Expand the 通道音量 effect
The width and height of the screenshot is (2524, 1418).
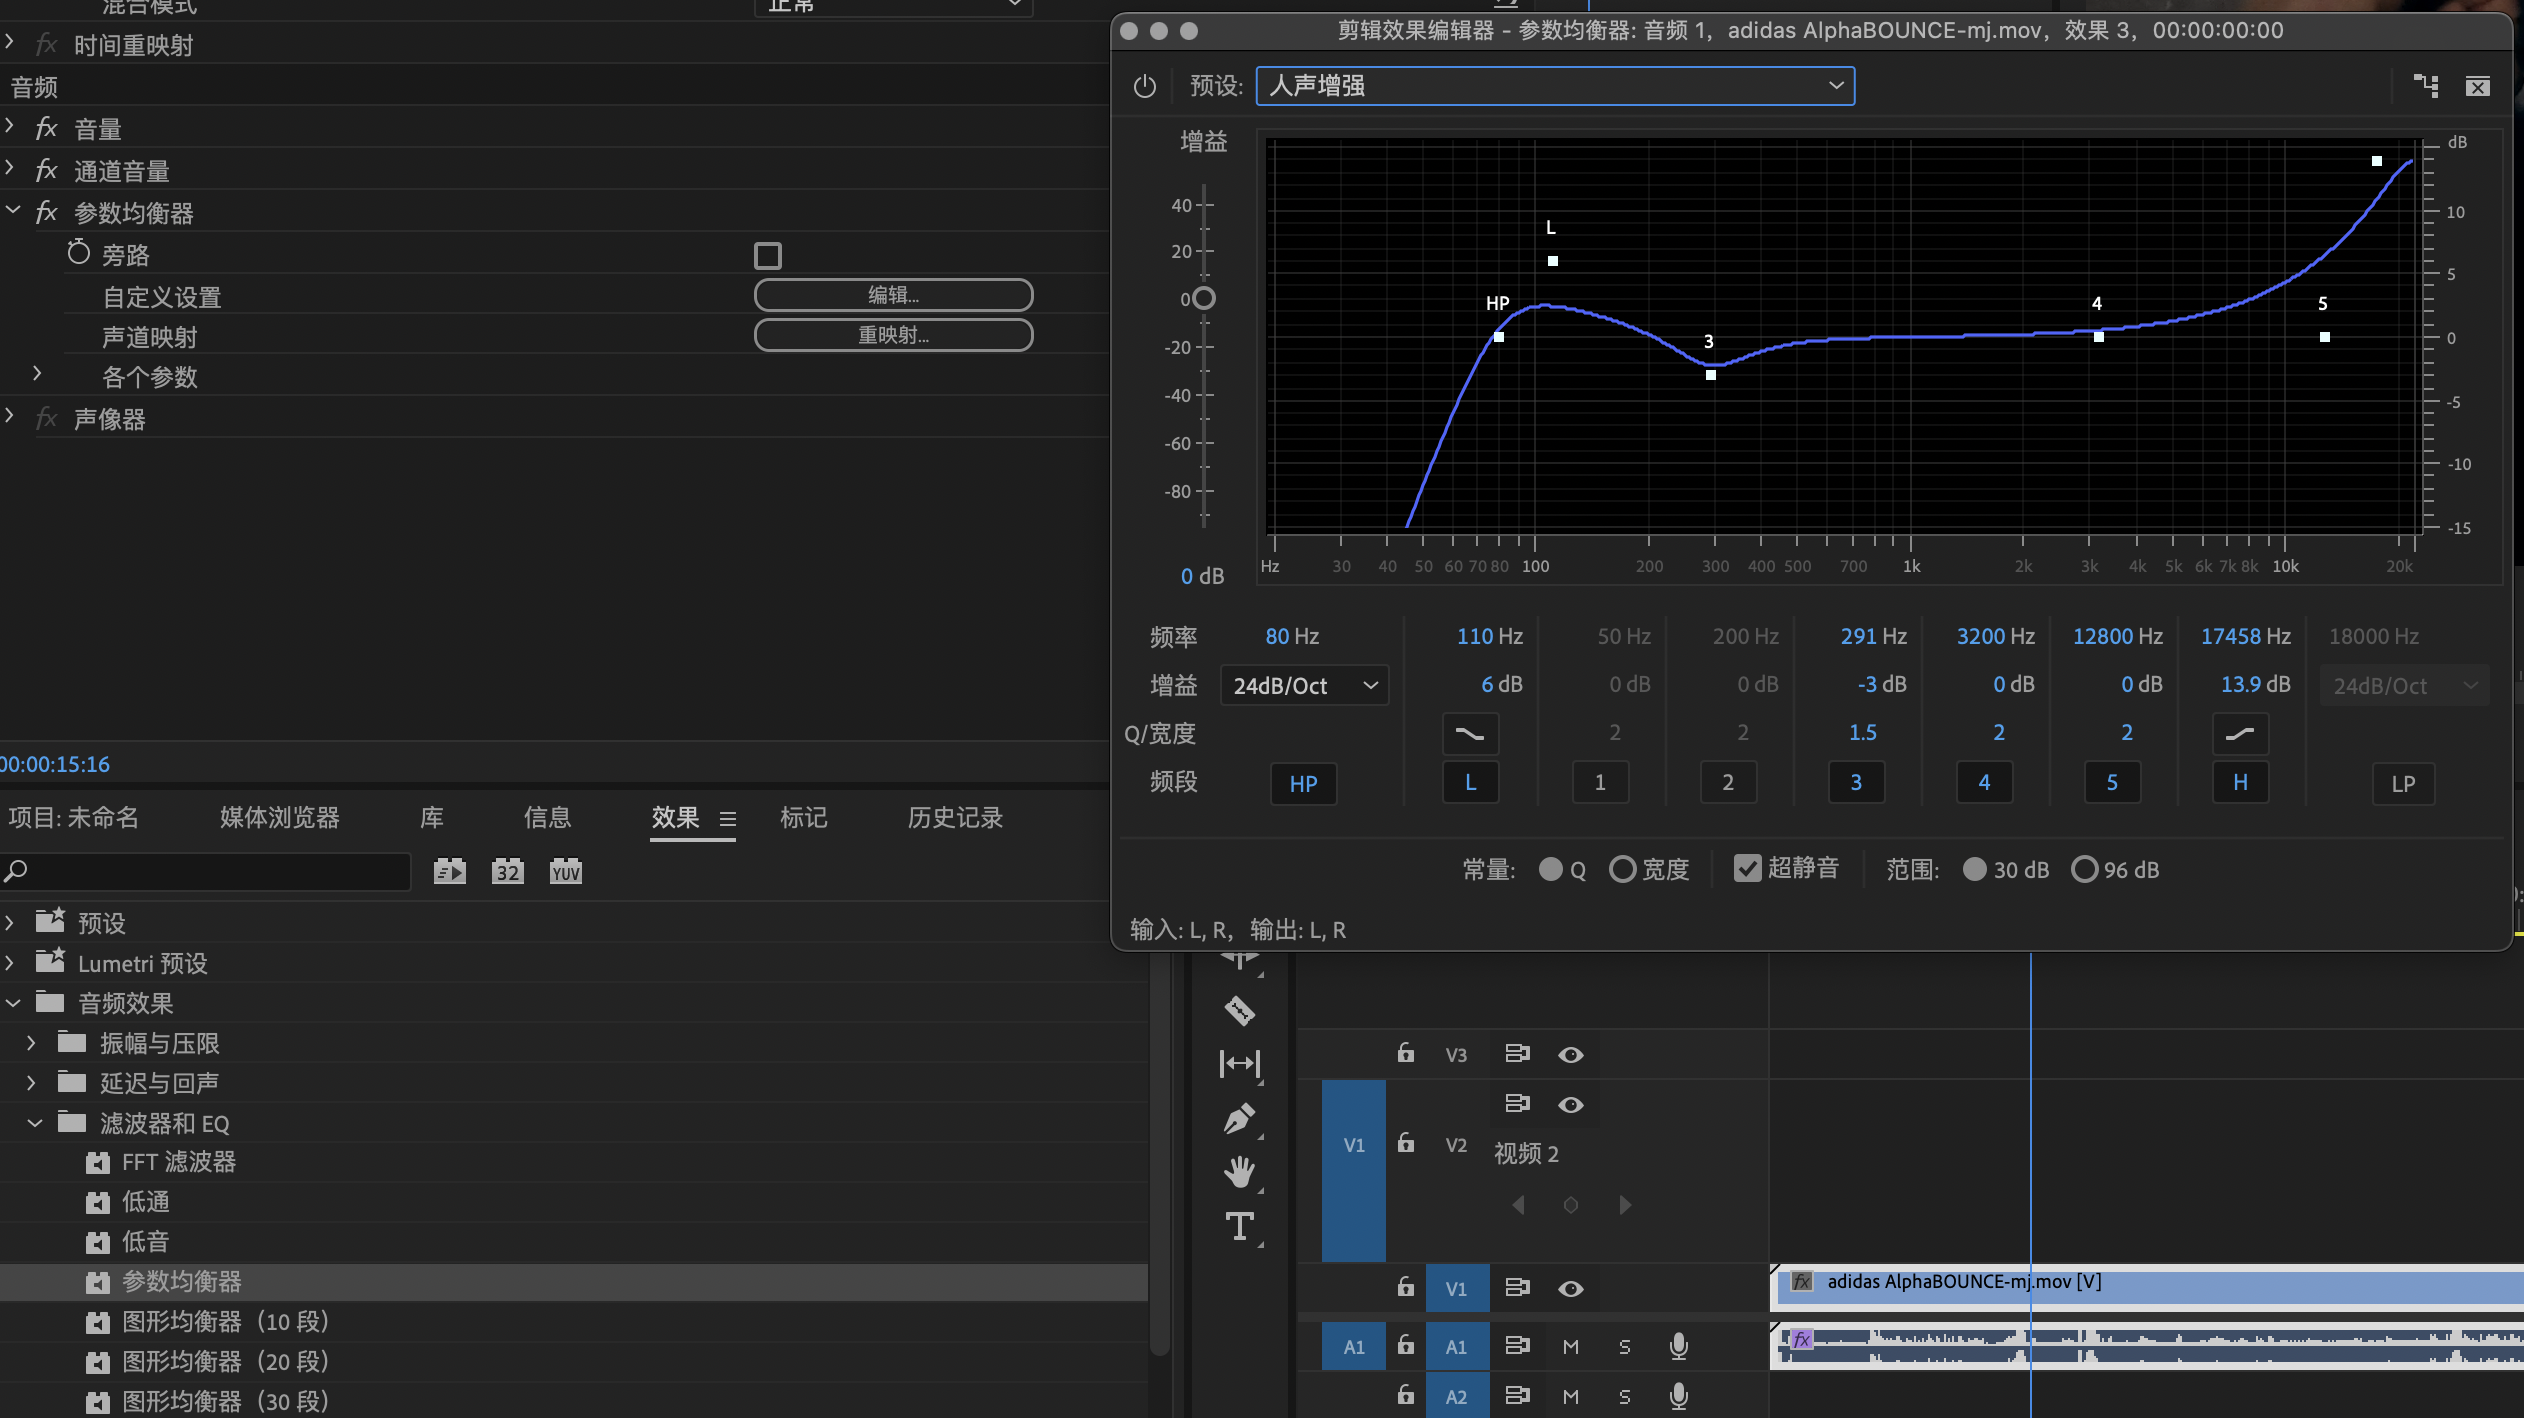click(x=10, y=168)
